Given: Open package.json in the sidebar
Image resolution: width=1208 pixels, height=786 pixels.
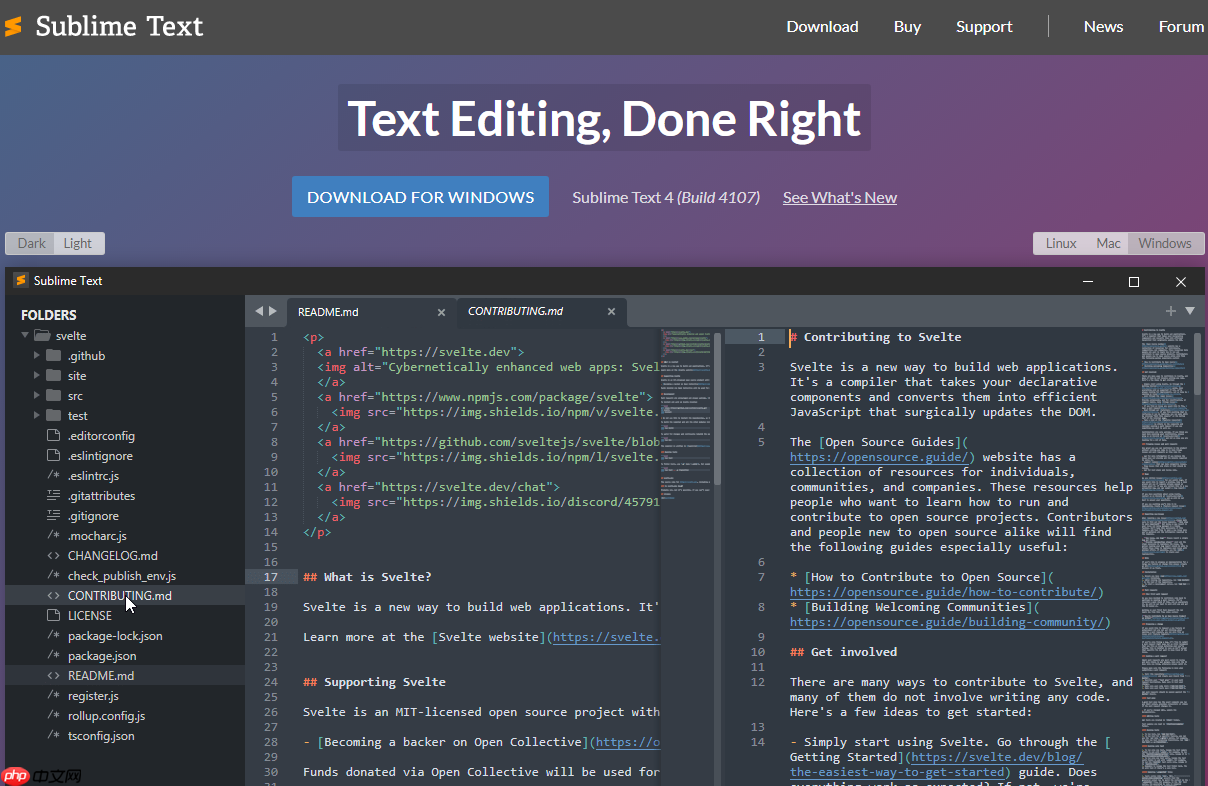Looking at the screenshot, I should (x=102, y=656).
